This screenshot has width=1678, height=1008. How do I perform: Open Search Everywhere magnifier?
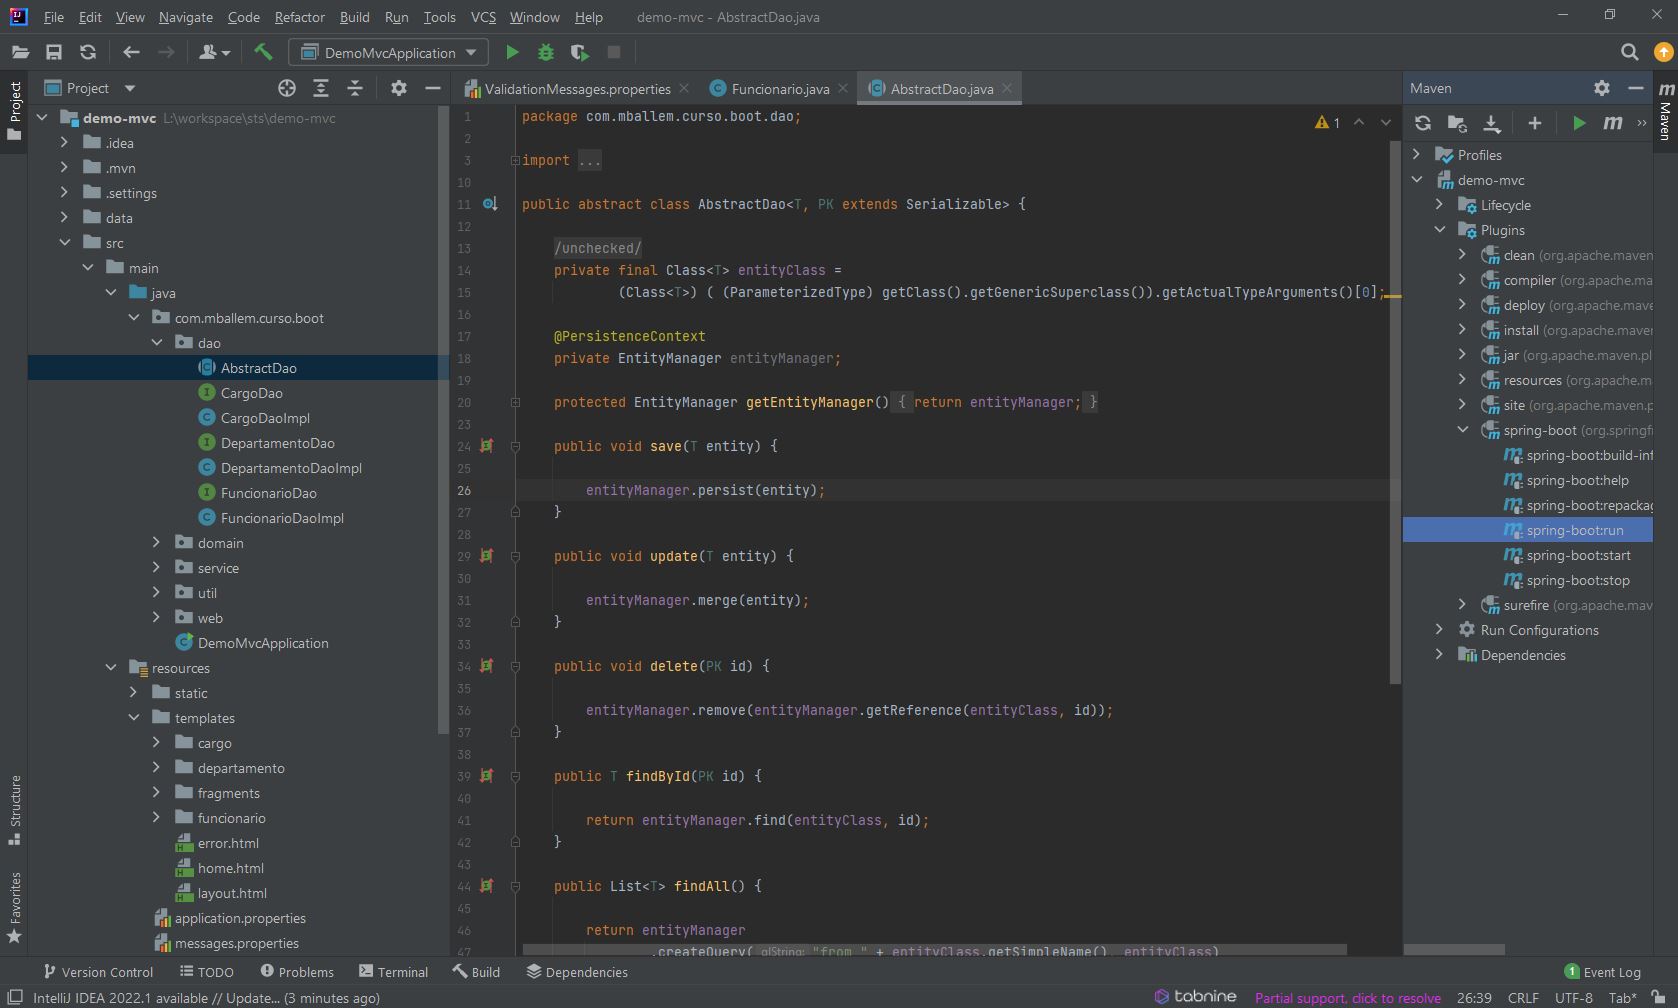tap(1629, 52)
